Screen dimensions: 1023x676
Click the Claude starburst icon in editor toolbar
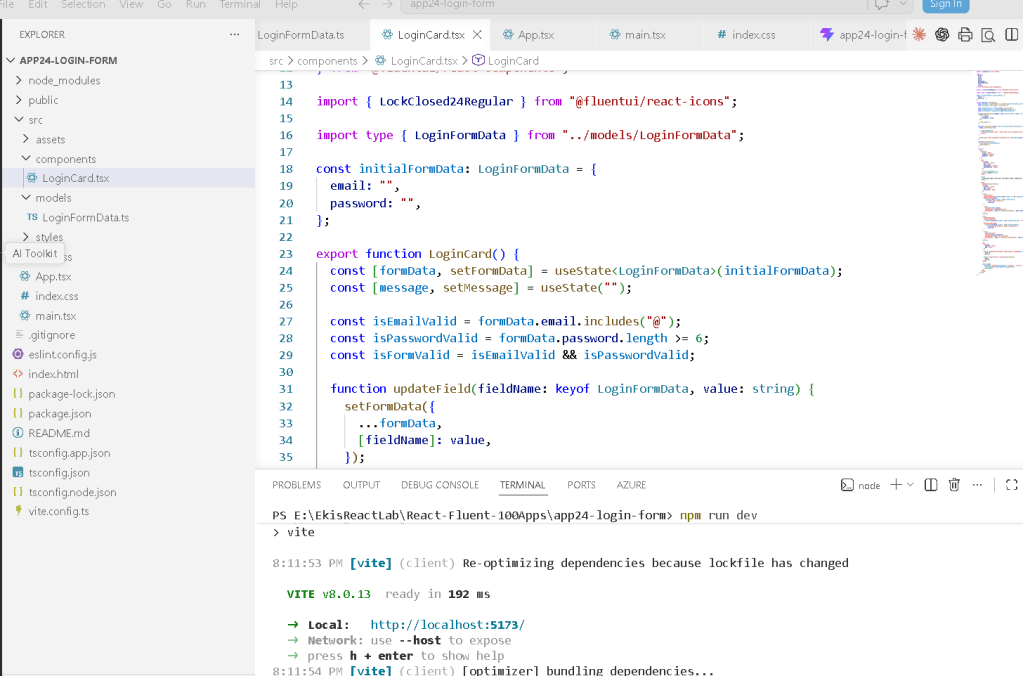[919, 35]
